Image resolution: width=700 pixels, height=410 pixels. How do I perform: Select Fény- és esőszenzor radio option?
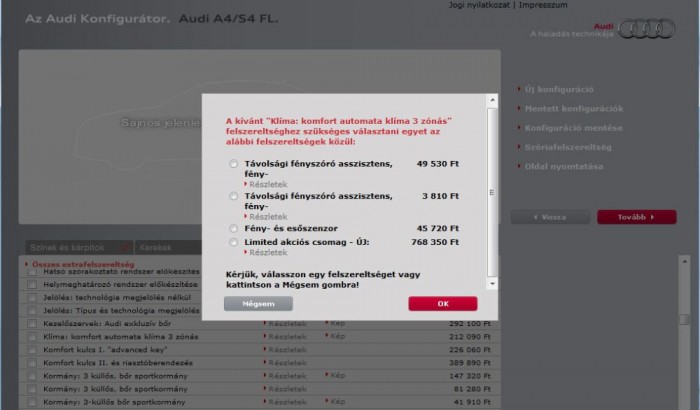[233, 229]
